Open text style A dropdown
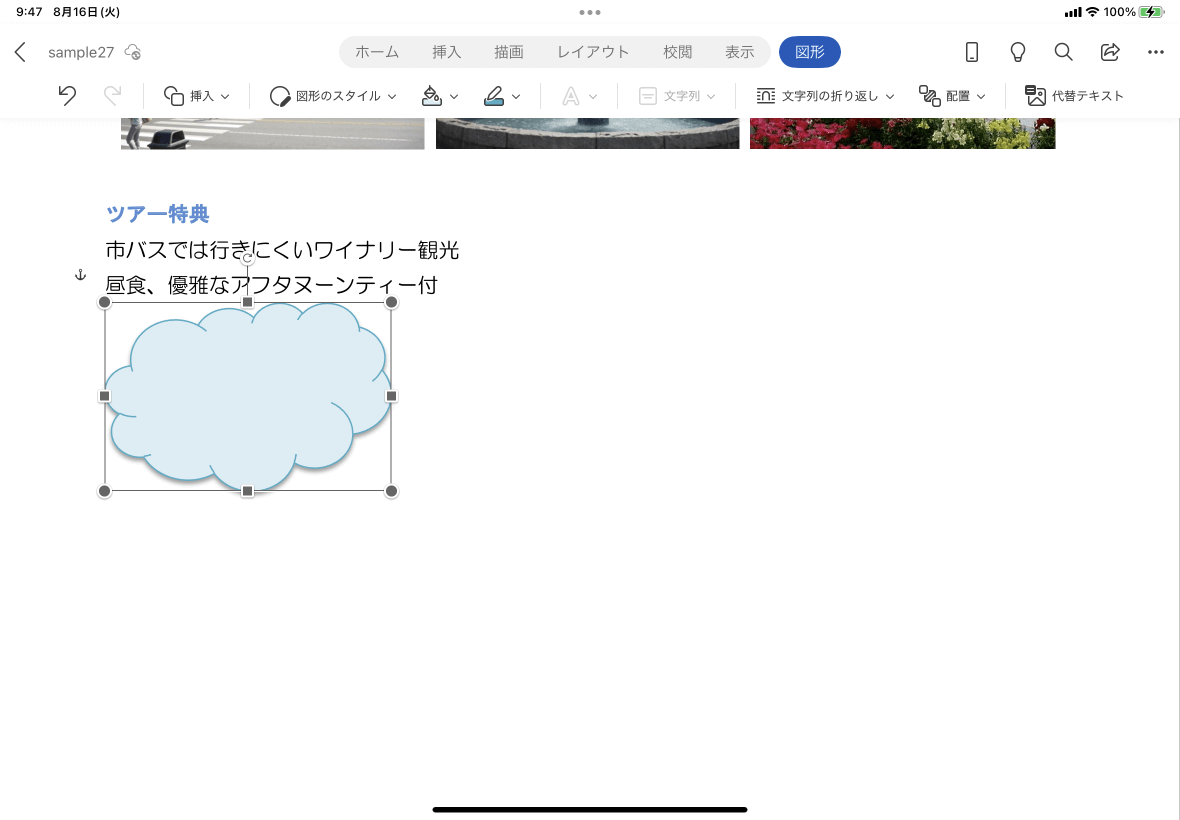This screenshot has height=820, width=1180. 579,96
